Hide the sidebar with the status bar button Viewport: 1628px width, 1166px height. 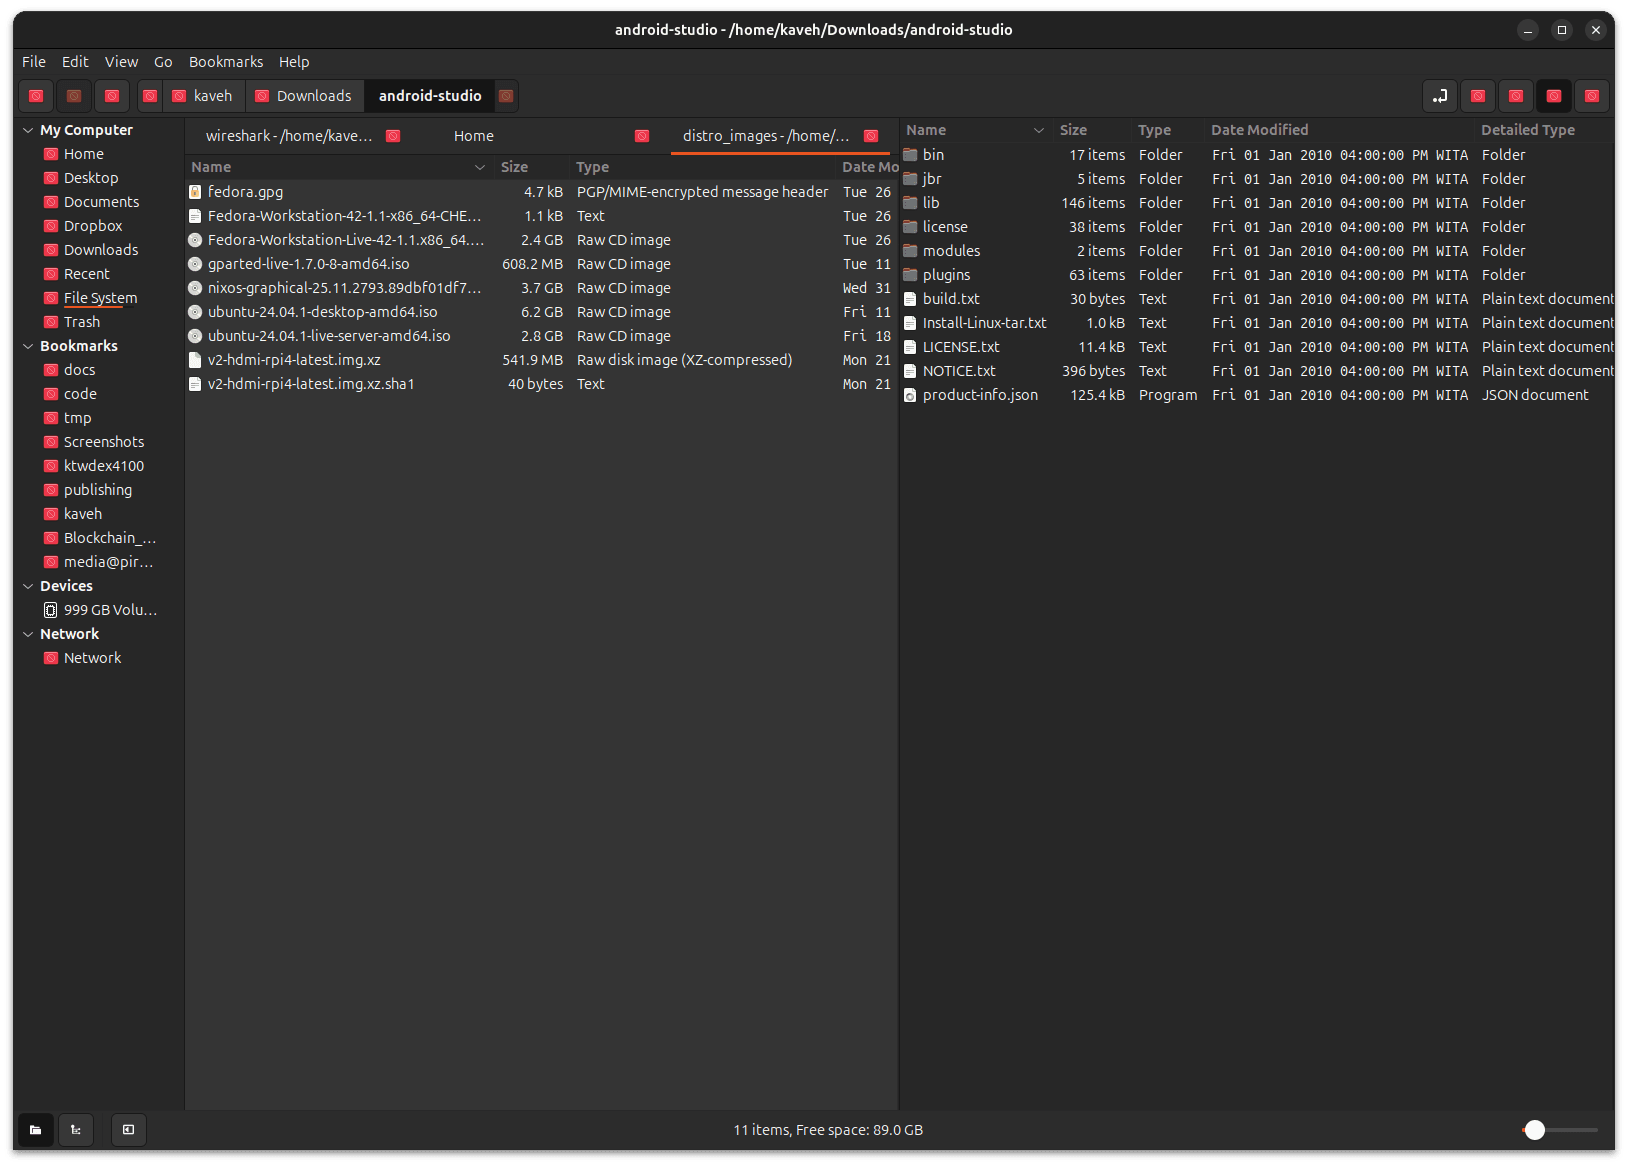pos(129,1130)
